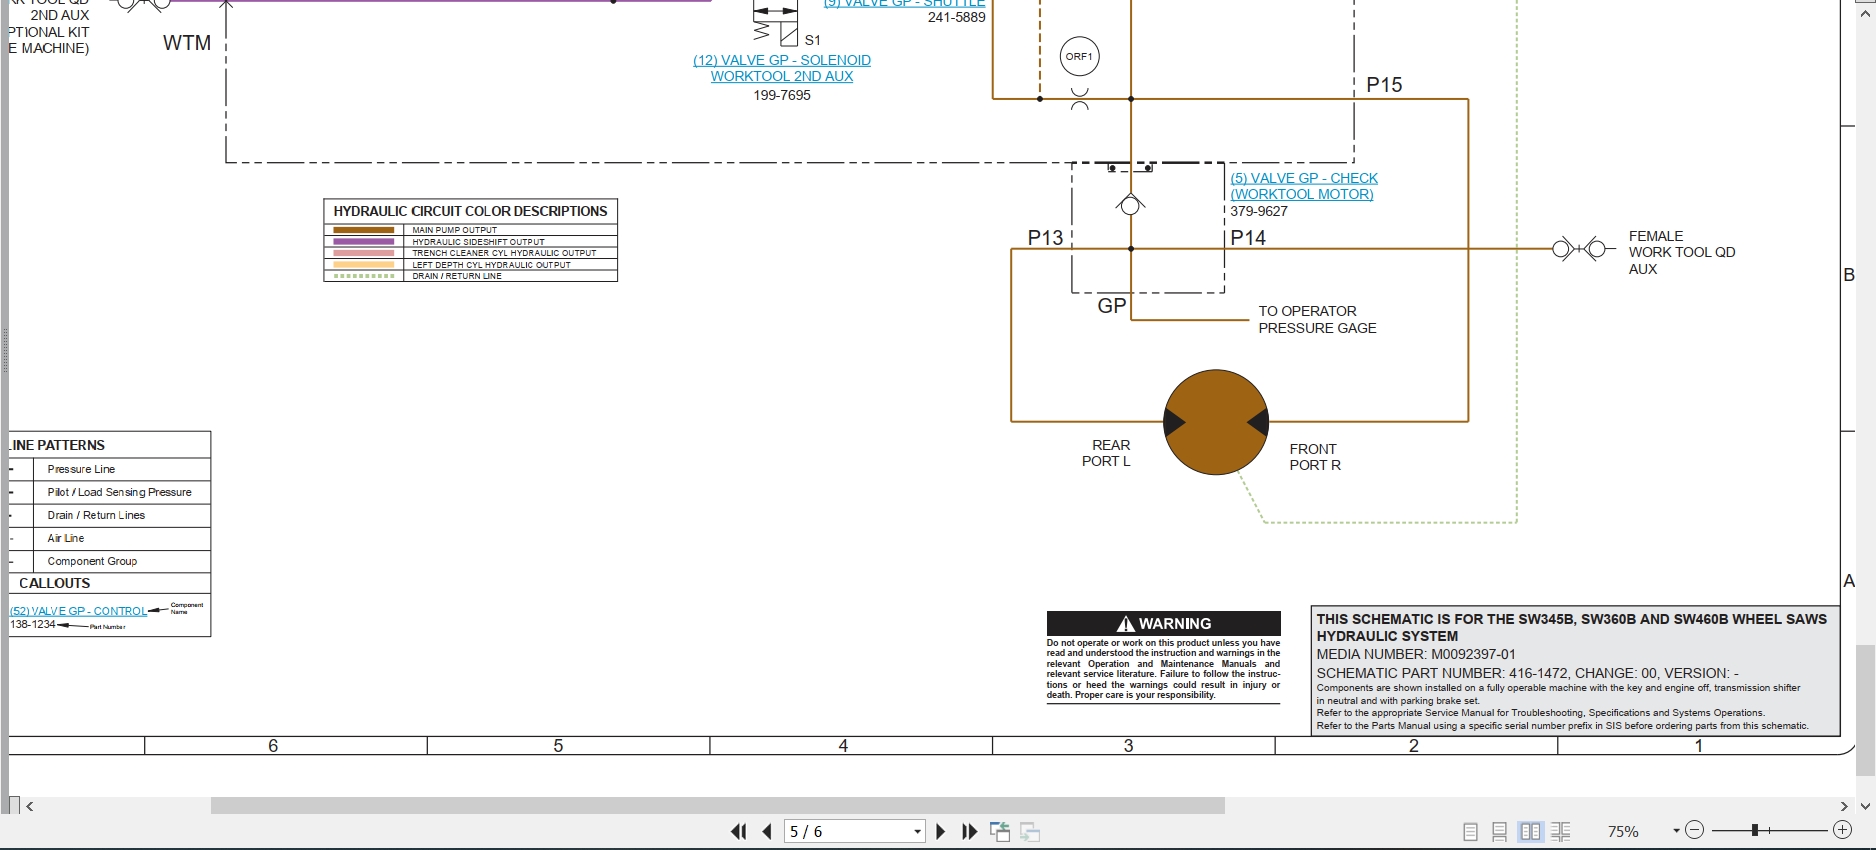Click the female work tool QD coupler symbol
This screenshot has height=850, width=1876.
tap(1580, 249)
